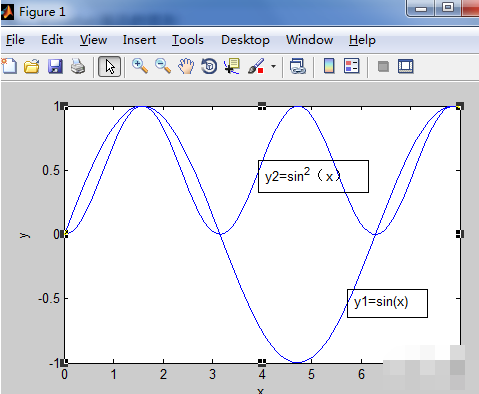Select the y1=sin(x) text box
Viewport: 479px width, 394px height.
click(x=387, y=303)
